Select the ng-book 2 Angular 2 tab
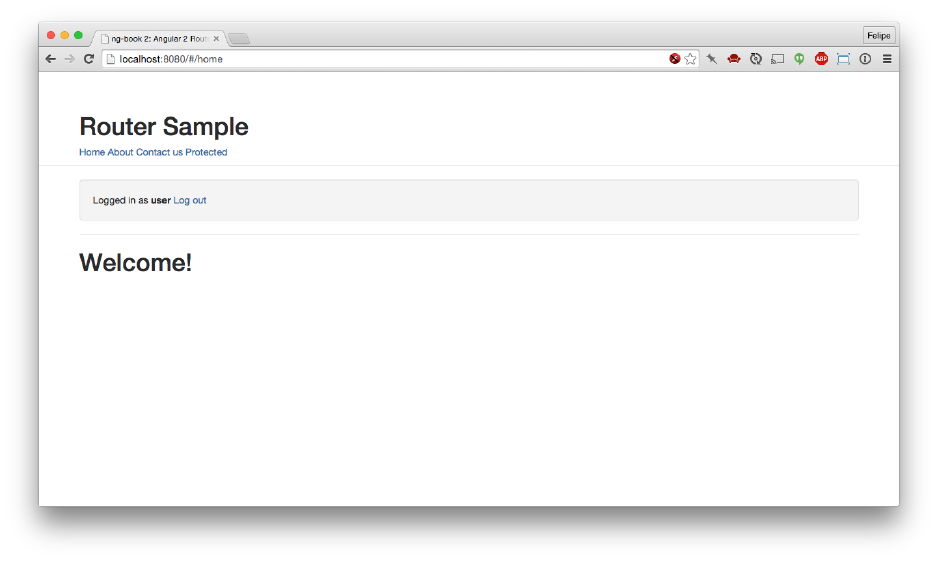Image resolution: width=937 pixels, height=561 pixels. click(x=155, y=39)
